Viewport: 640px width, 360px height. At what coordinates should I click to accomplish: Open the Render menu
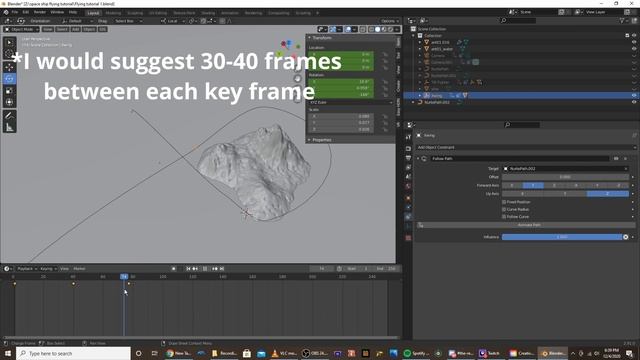coord(40,12)
